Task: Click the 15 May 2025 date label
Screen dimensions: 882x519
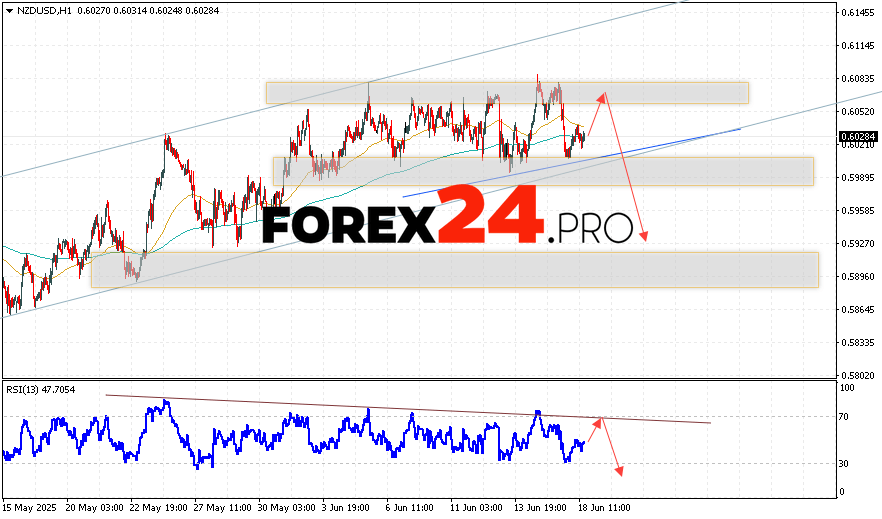Action: (30, 508)
